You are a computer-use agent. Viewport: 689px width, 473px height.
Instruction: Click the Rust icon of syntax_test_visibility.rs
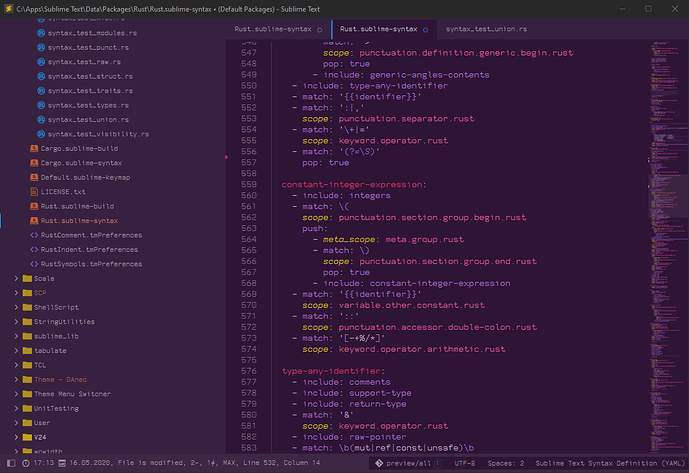point(41,134)
